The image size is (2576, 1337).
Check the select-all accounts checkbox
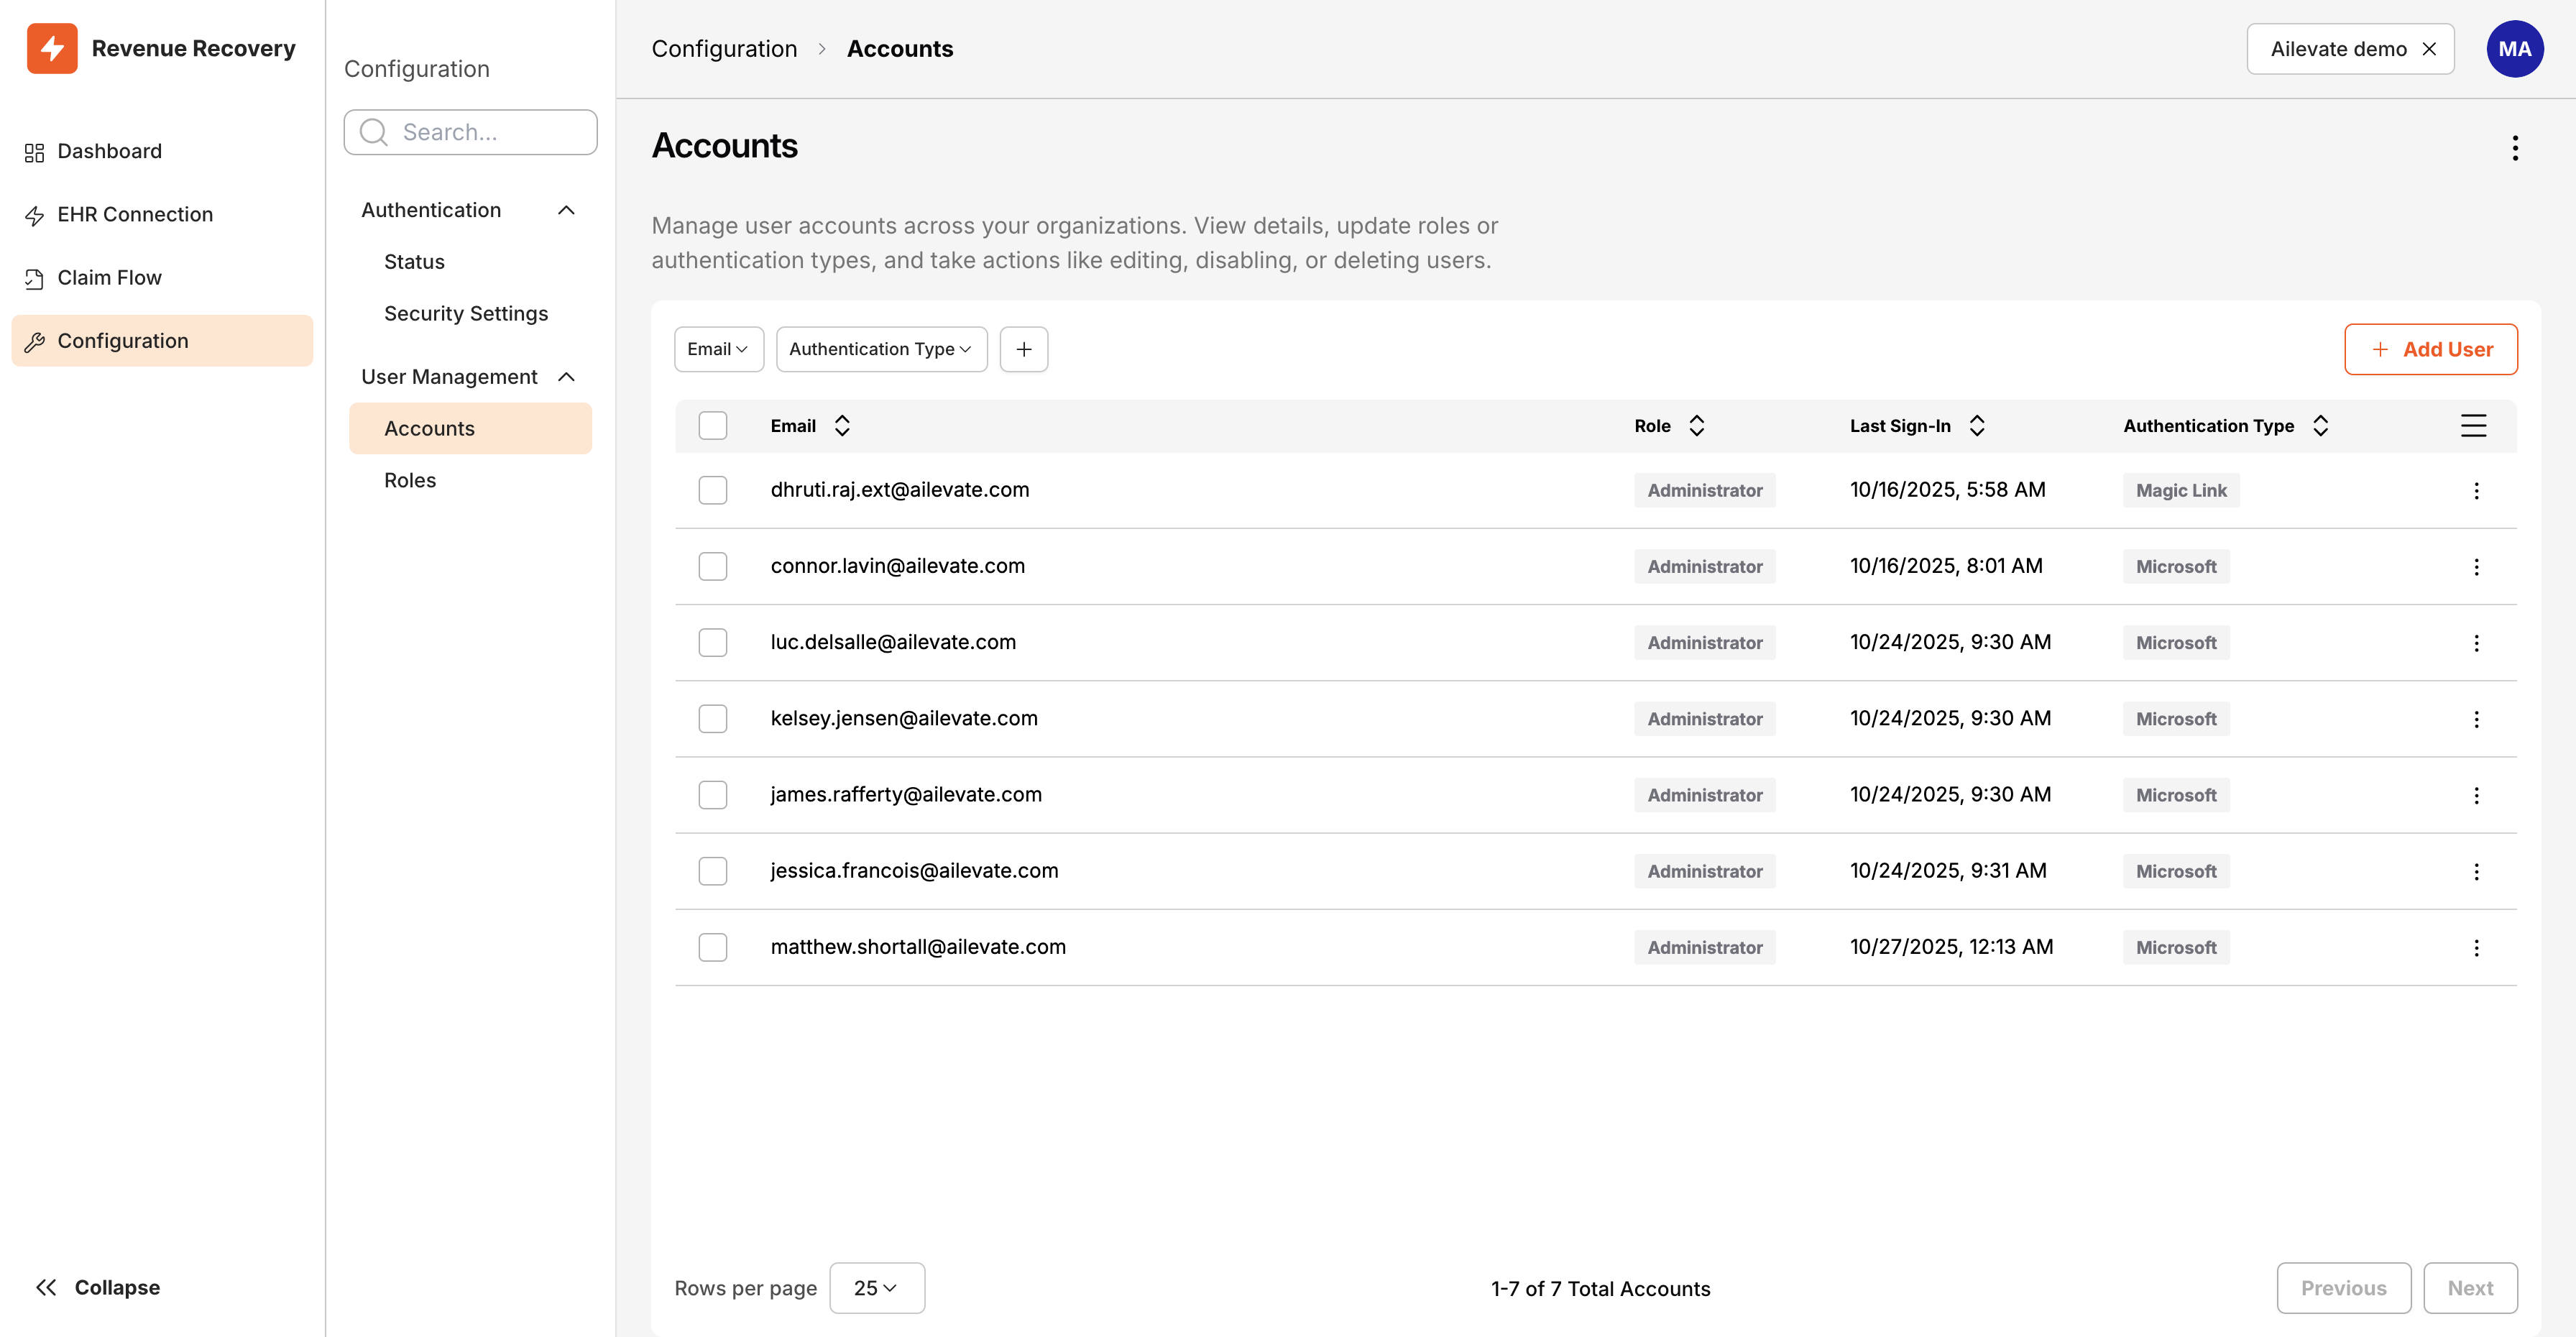pos(712,425)
